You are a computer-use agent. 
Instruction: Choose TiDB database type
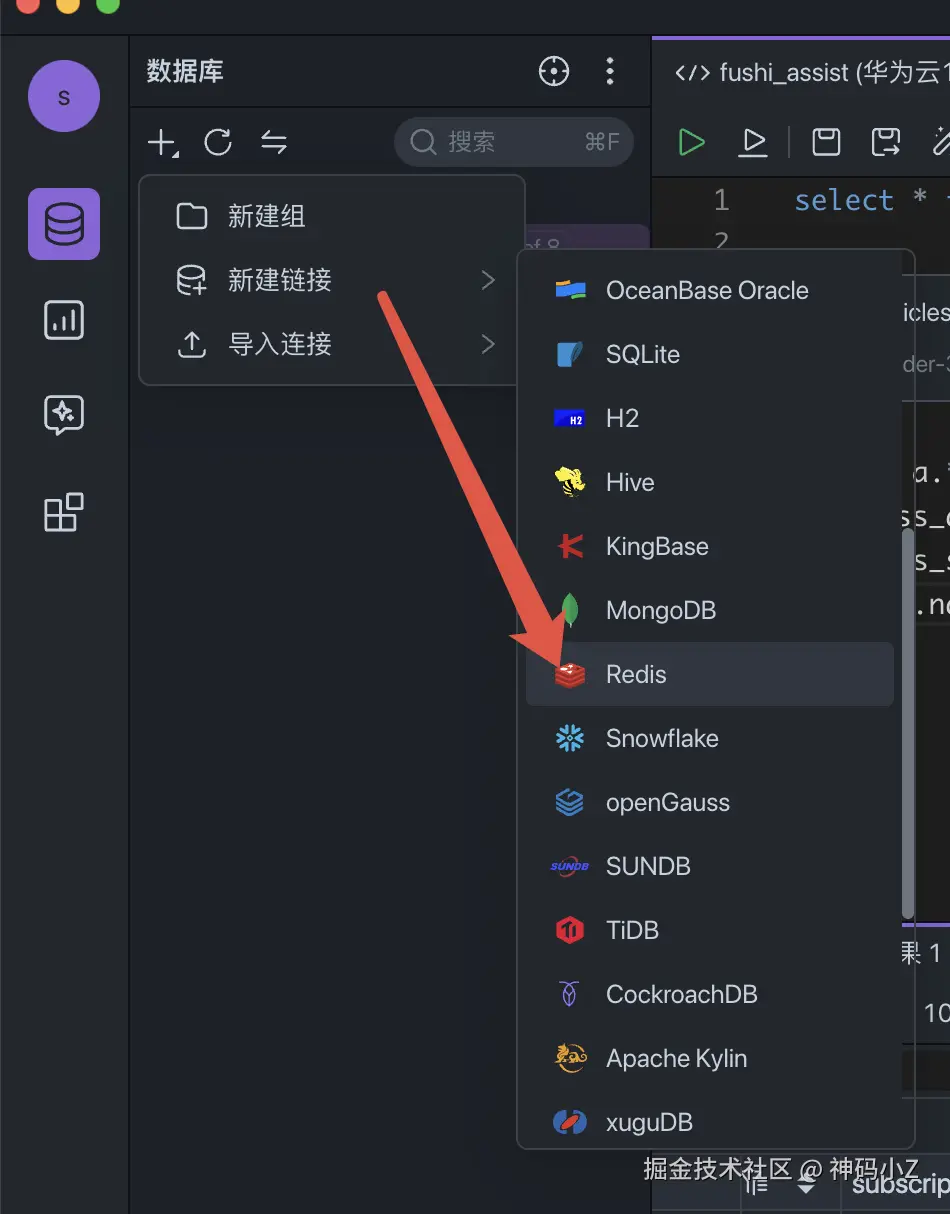[710, 930]
